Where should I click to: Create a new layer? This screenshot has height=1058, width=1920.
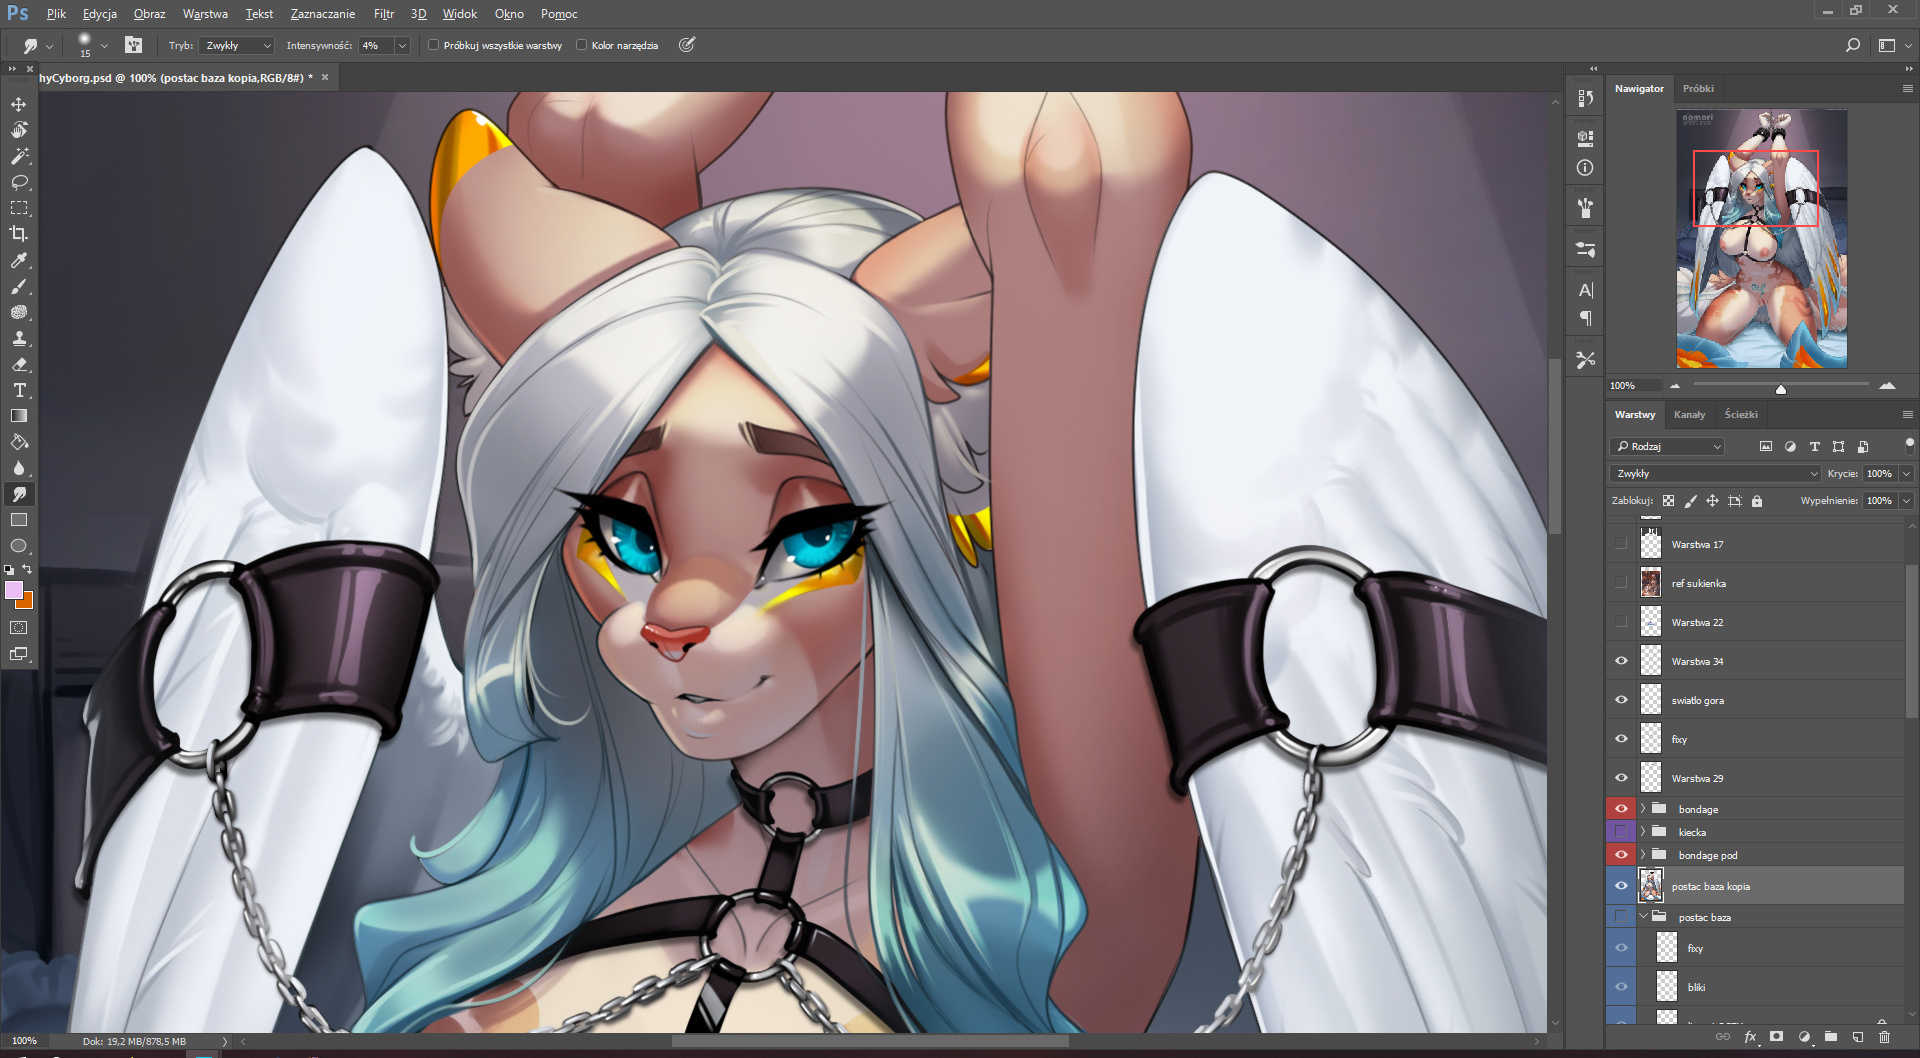point(1857,1037)
